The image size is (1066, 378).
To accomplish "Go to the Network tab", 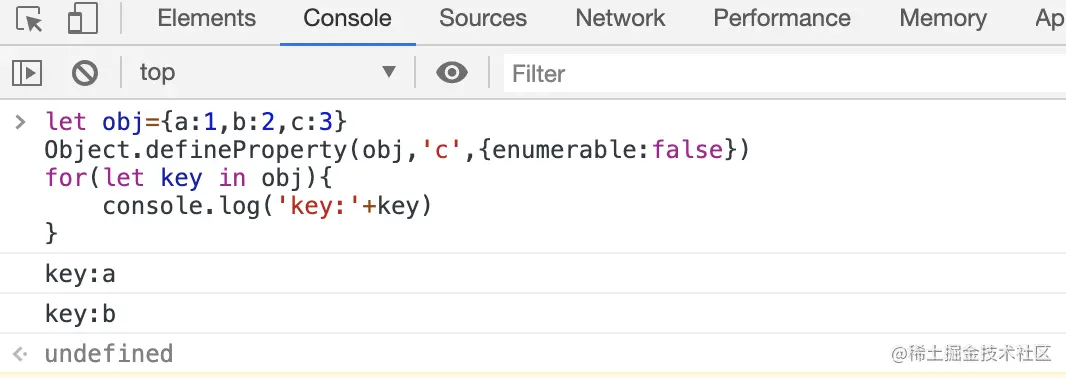I will pyautogui.click(x=620, y=18).
